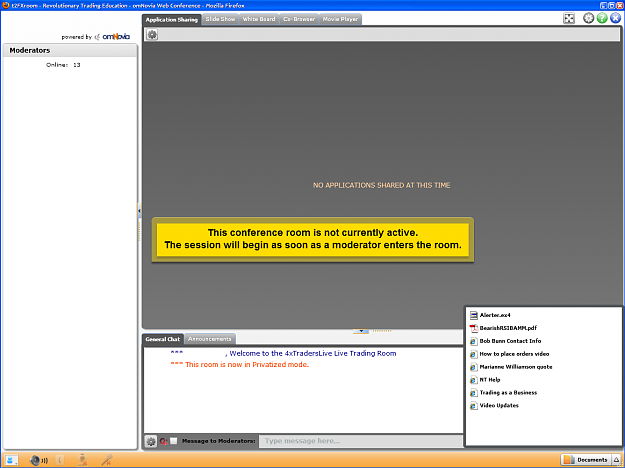Click the Privatized mode notice text
This screenshot has height=468, width=625.
coord(240,365)
